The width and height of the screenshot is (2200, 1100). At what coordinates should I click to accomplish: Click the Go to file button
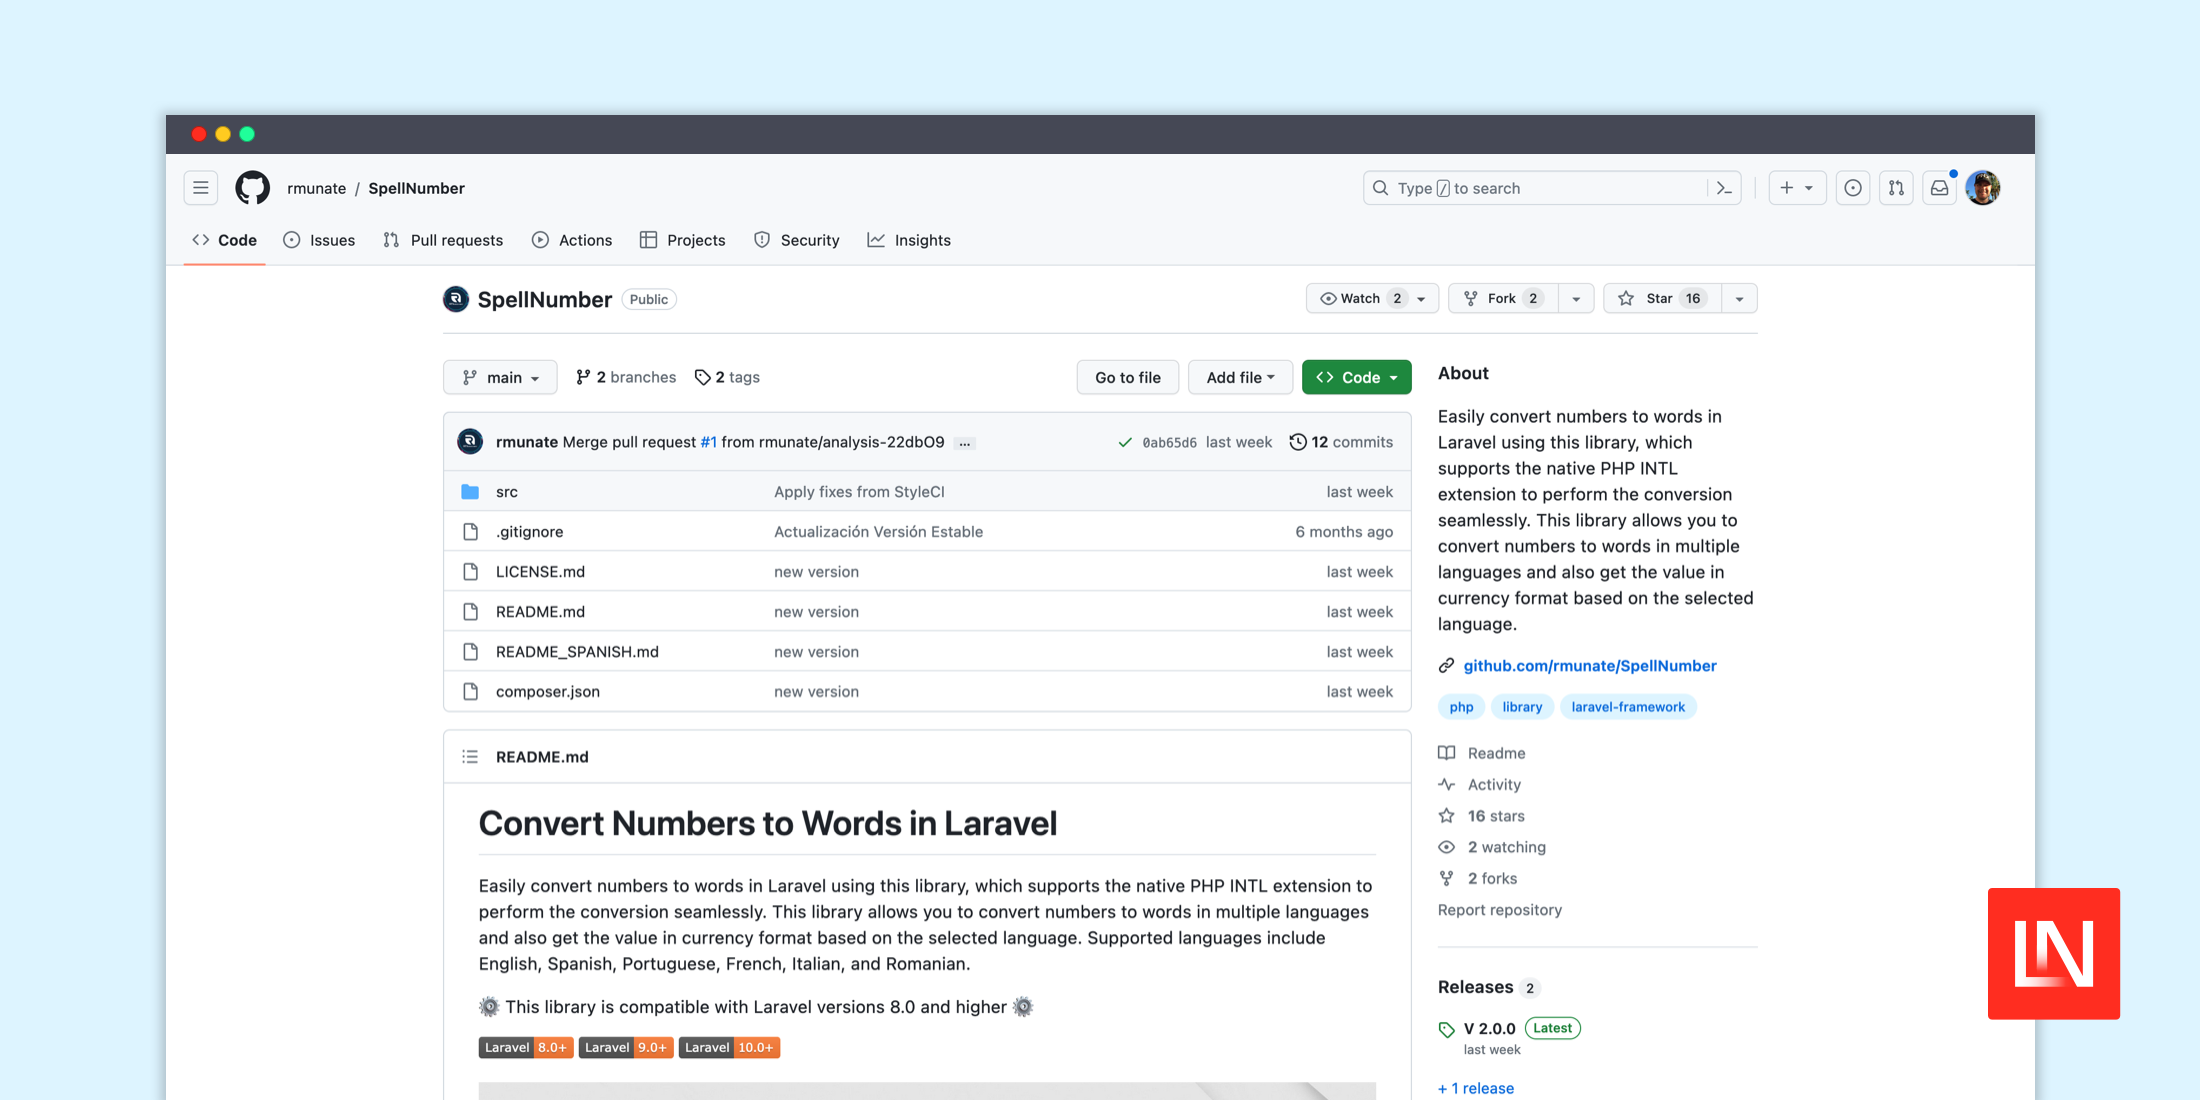pyautogui.click(x=1128, y=377)
